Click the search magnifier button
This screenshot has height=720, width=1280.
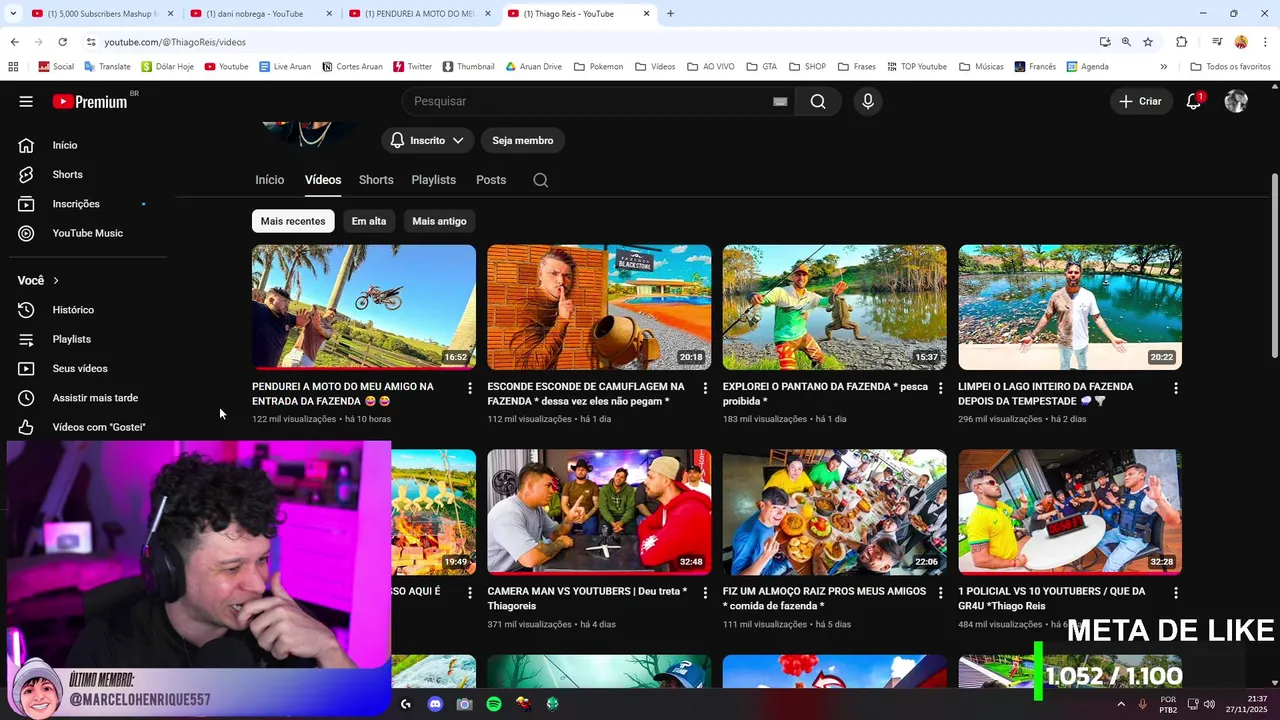click(x=818, y=101)
